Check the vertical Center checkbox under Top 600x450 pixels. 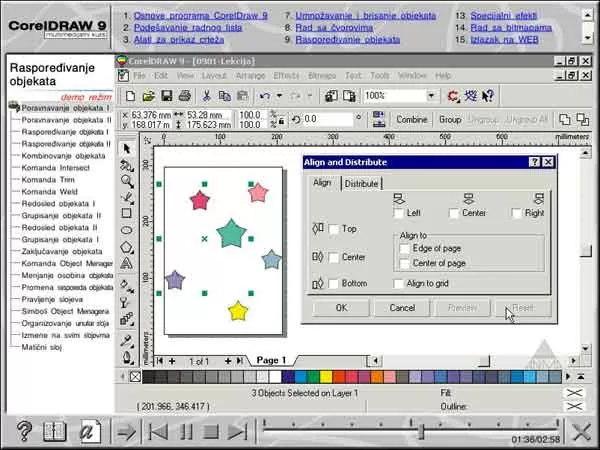pyautogui.click(x=334, y=258)
